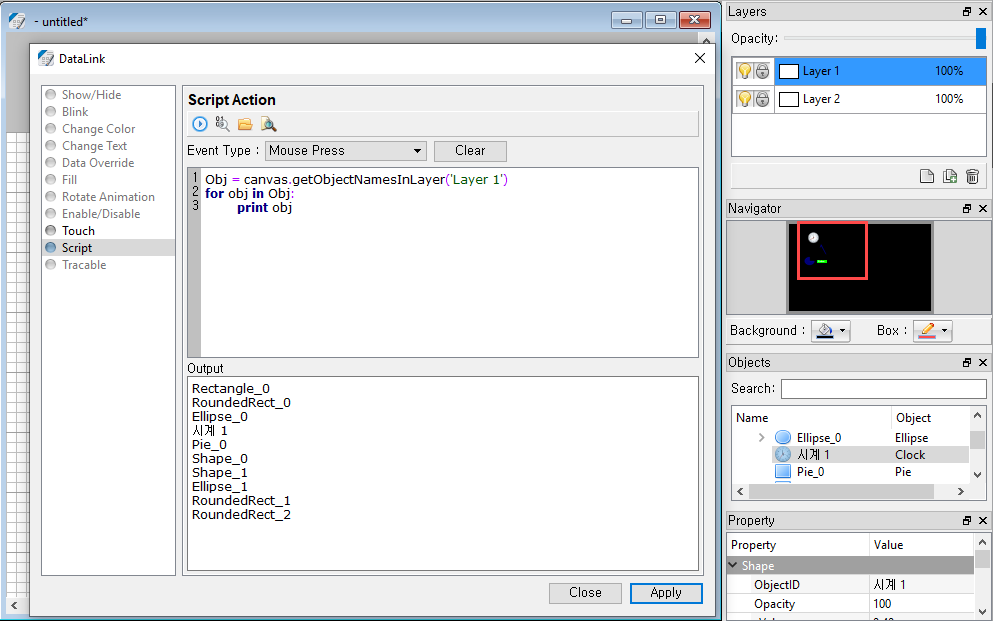Click the binary search magnifier toolbar icon
The height and width of the screenshot is (621, 993).
(x=222, y=124)
